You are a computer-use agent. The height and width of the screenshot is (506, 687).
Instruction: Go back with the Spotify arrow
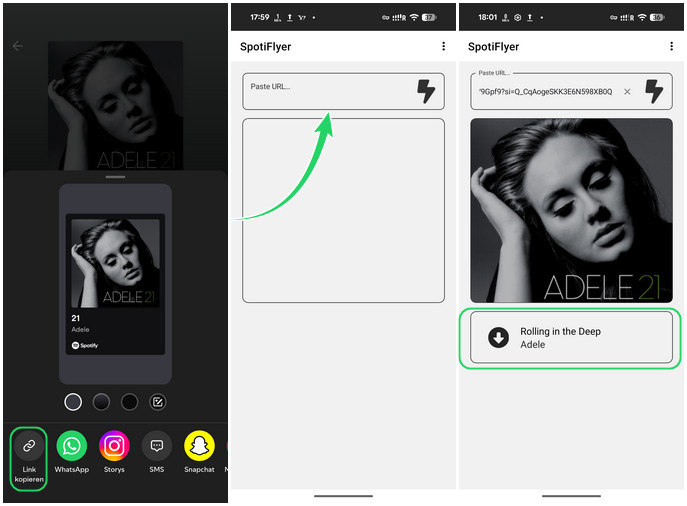[x=18, y=46]
